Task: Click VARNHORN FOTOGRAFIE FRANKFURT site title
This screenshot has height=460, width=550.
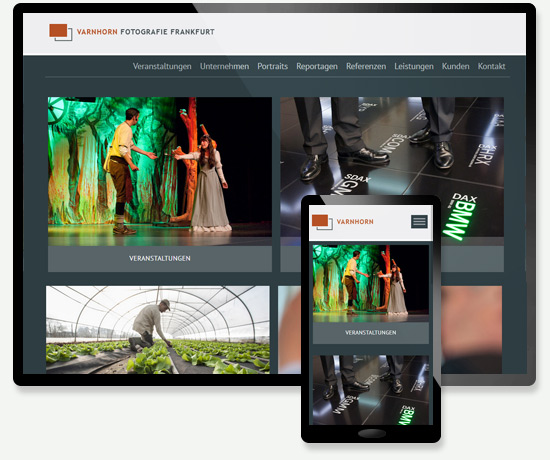Action: click(x=146, y=32)
